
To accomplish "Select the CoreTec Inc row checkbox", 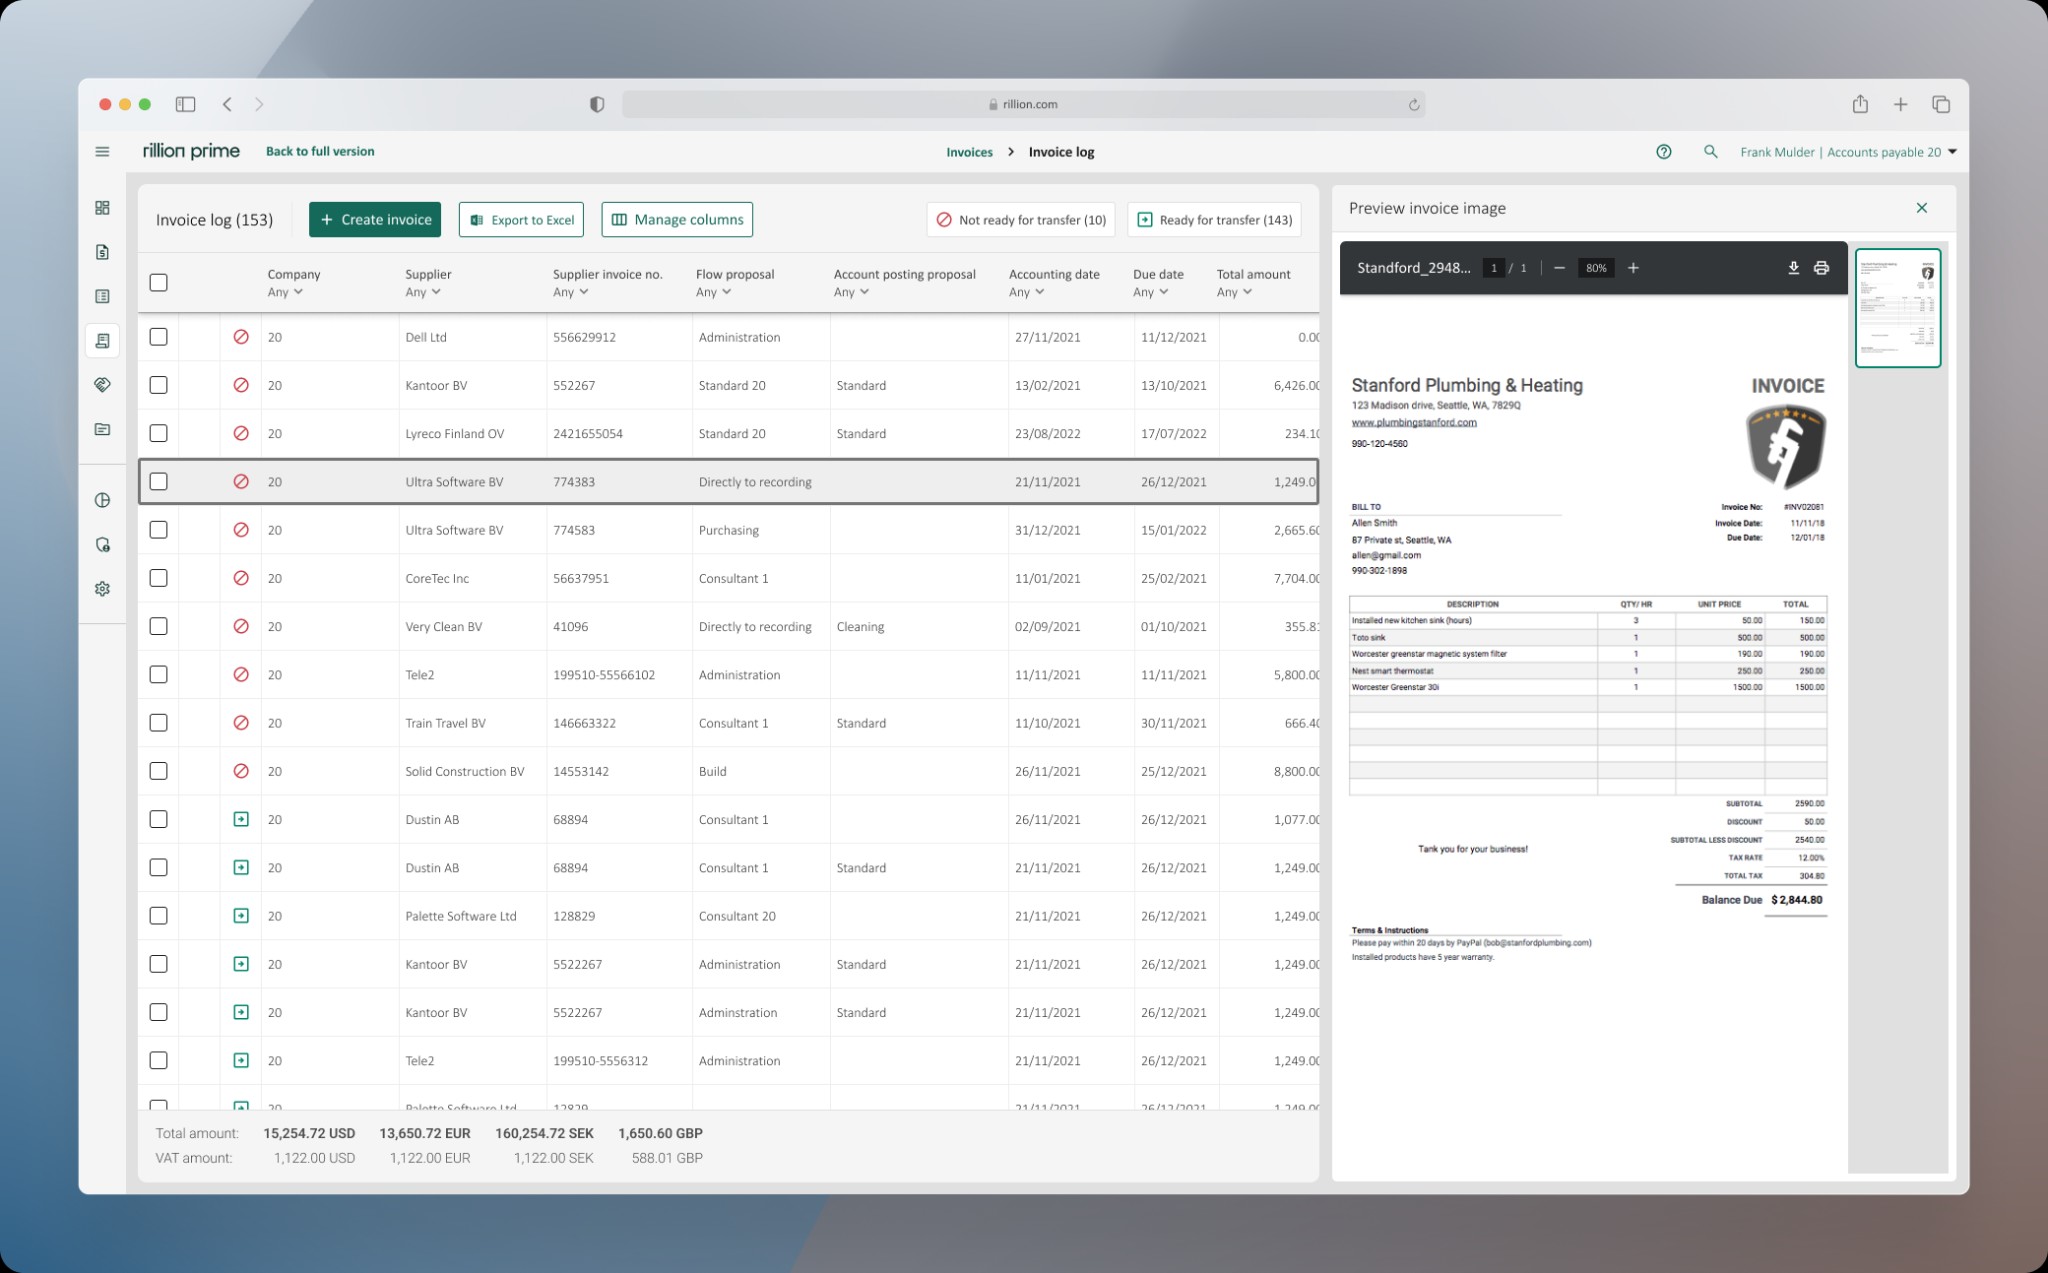I will (x=158, y=578).
